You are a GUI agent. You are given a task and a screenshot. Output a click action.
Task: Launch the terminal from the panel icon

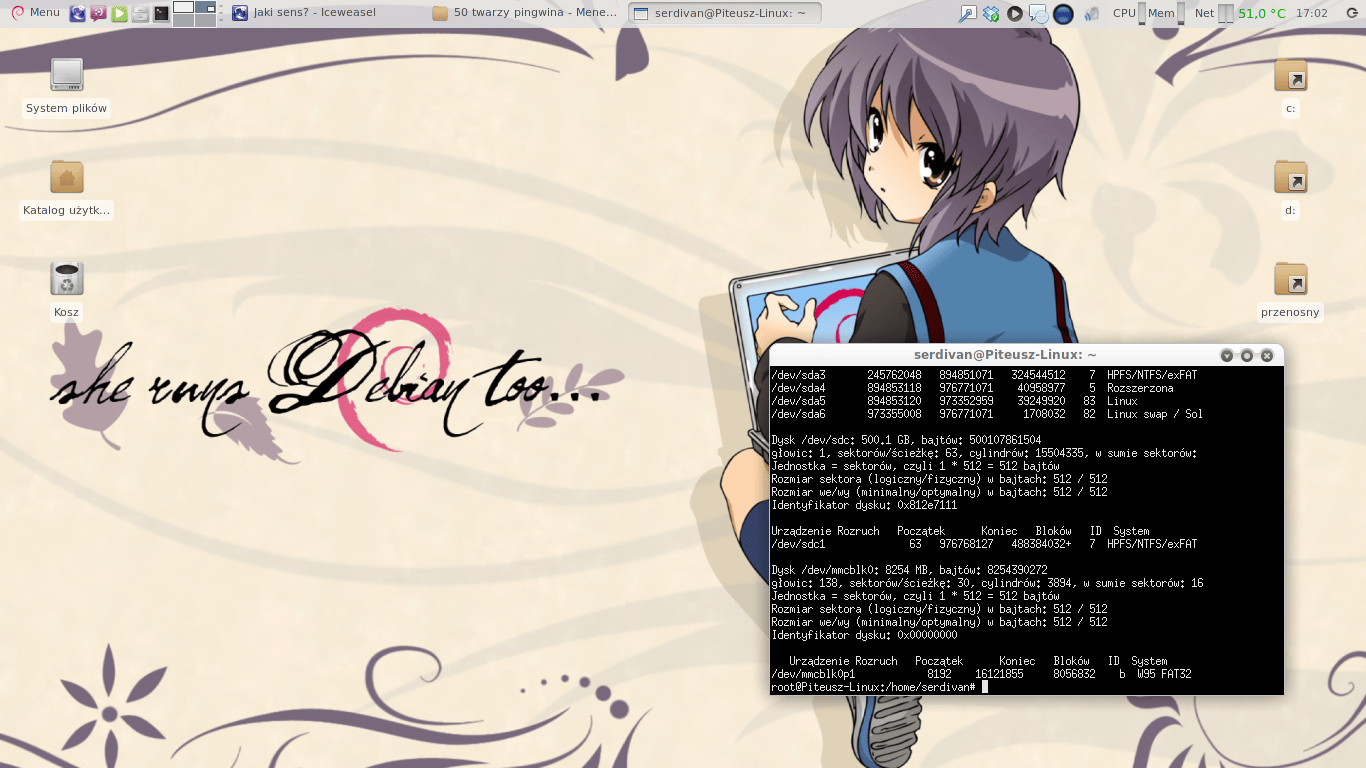(161, 13)
